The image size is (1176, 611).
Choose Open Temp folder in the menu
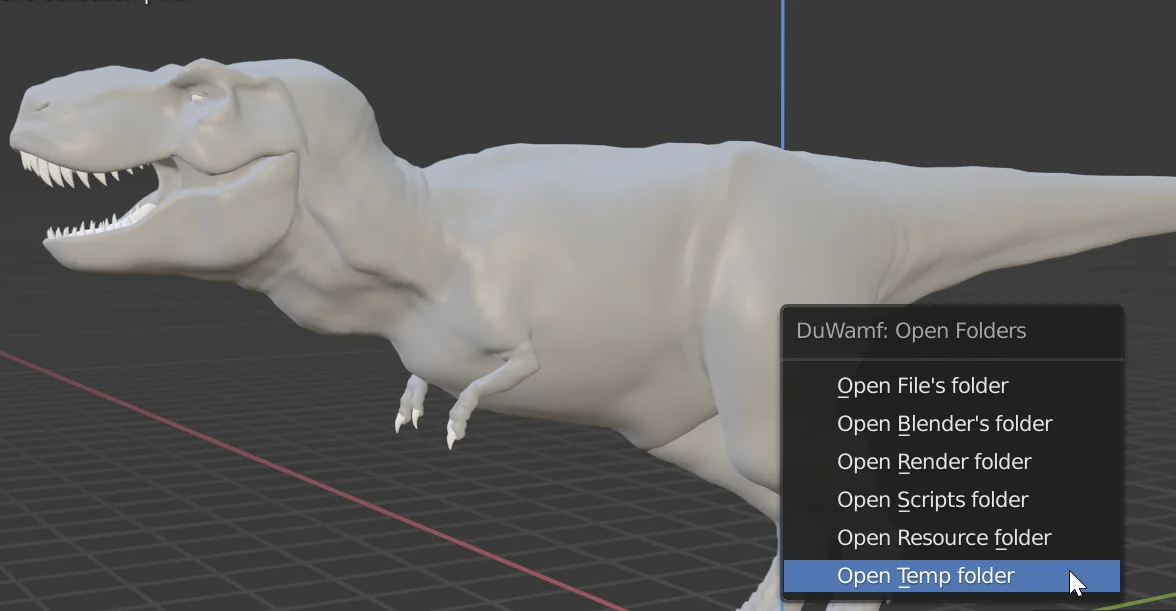pos(927,575)
